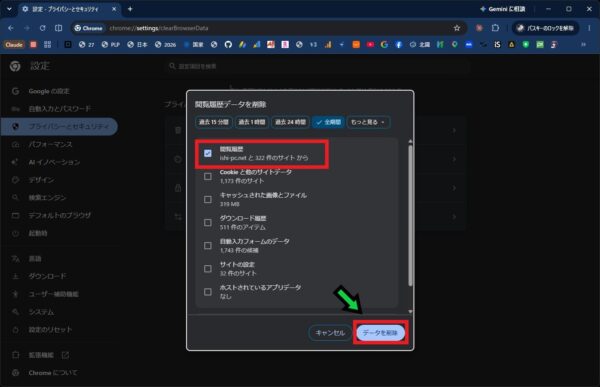Open AI イノベーション in the sidebar
The image size is (600, 387).
tap(54, 162)
